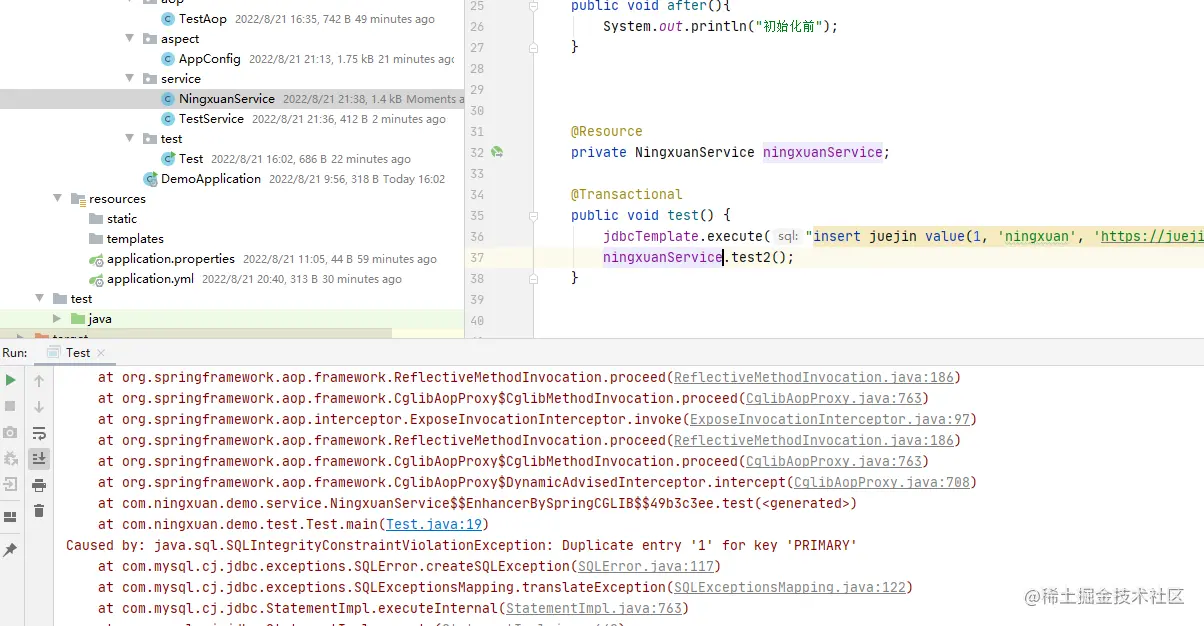Click application.yml file icon

pyautogui.click(x=96, y=279)
